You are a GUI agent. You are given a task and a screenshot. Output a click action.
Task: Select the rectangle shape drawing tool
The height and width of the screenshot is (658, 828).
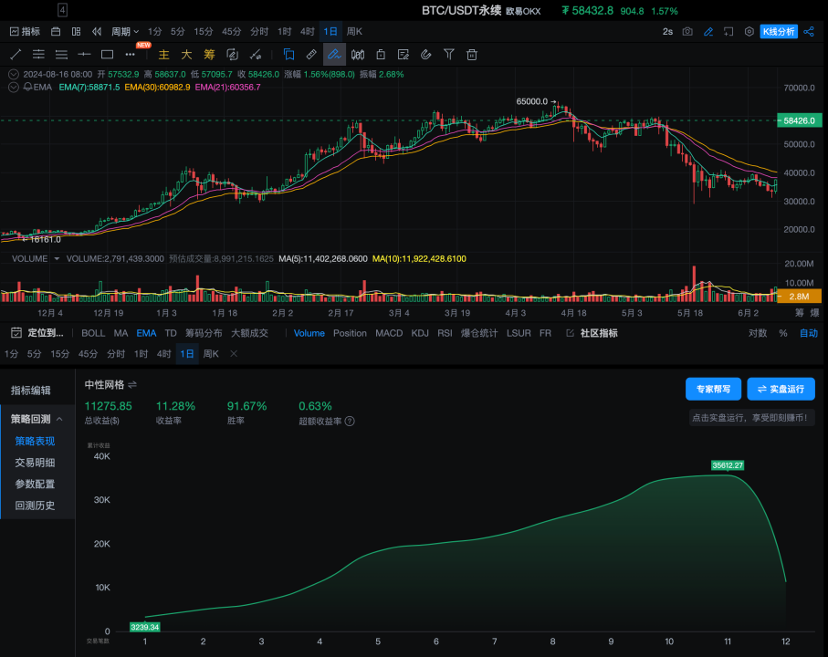click(x=107, y=54)
